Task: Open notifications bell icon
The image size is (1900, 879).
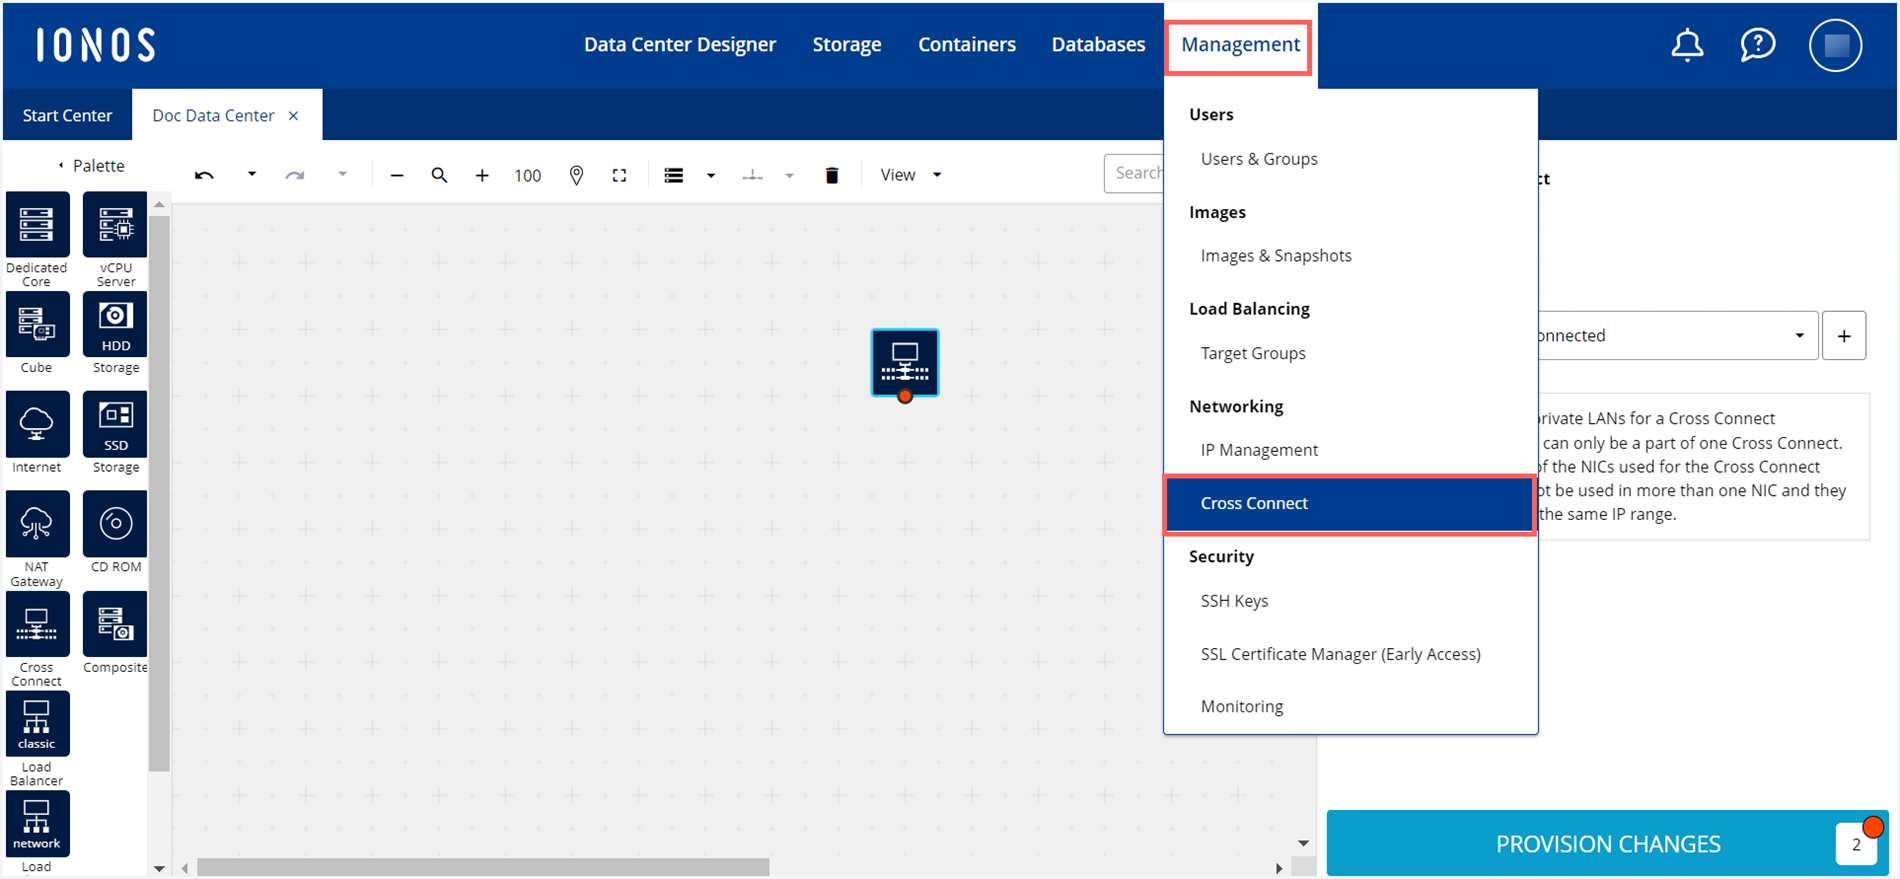Action: coord(1687,45)
